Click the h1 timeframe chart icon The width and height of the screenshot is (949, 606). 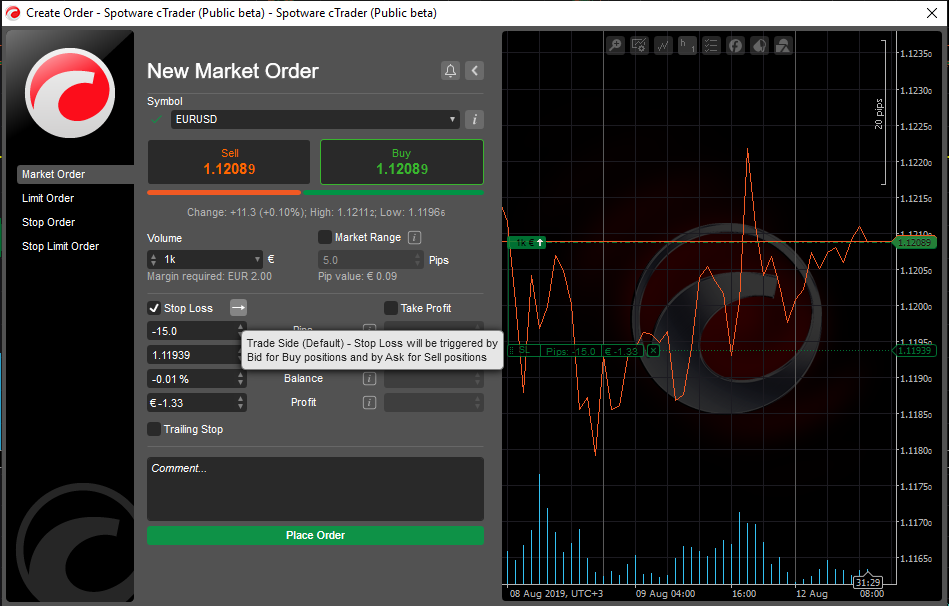pyautogui.click(x=687, y=46)
